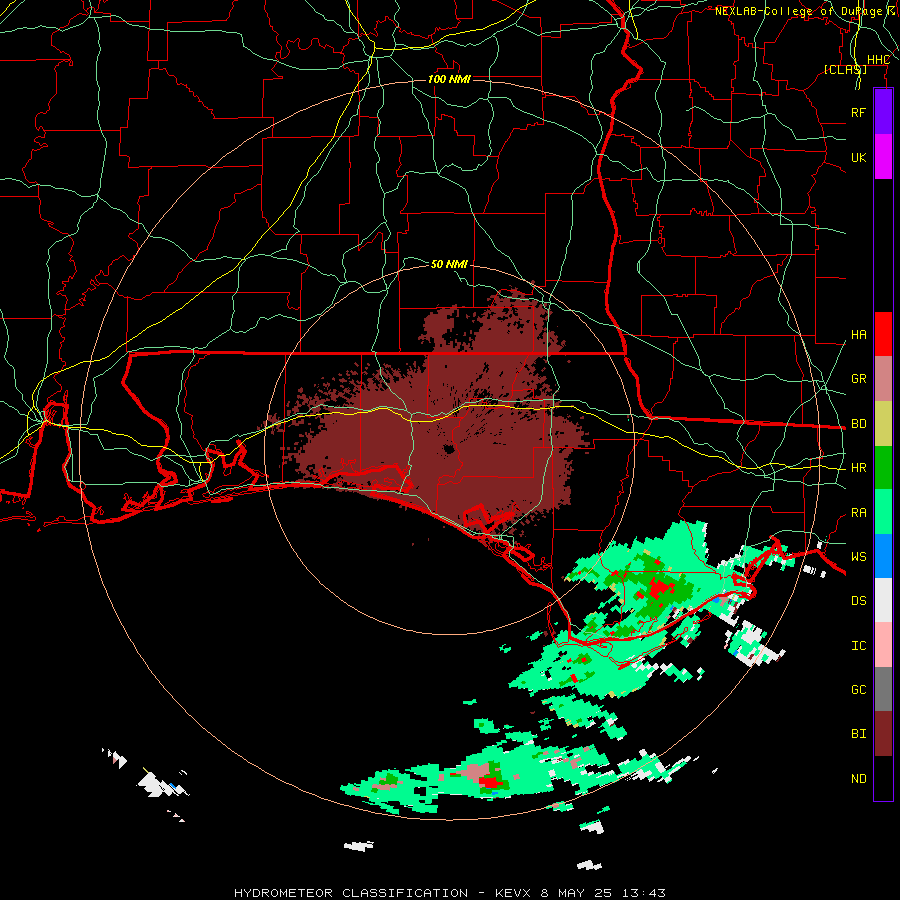Select the yellow BD legend swatch

point(883,424)
